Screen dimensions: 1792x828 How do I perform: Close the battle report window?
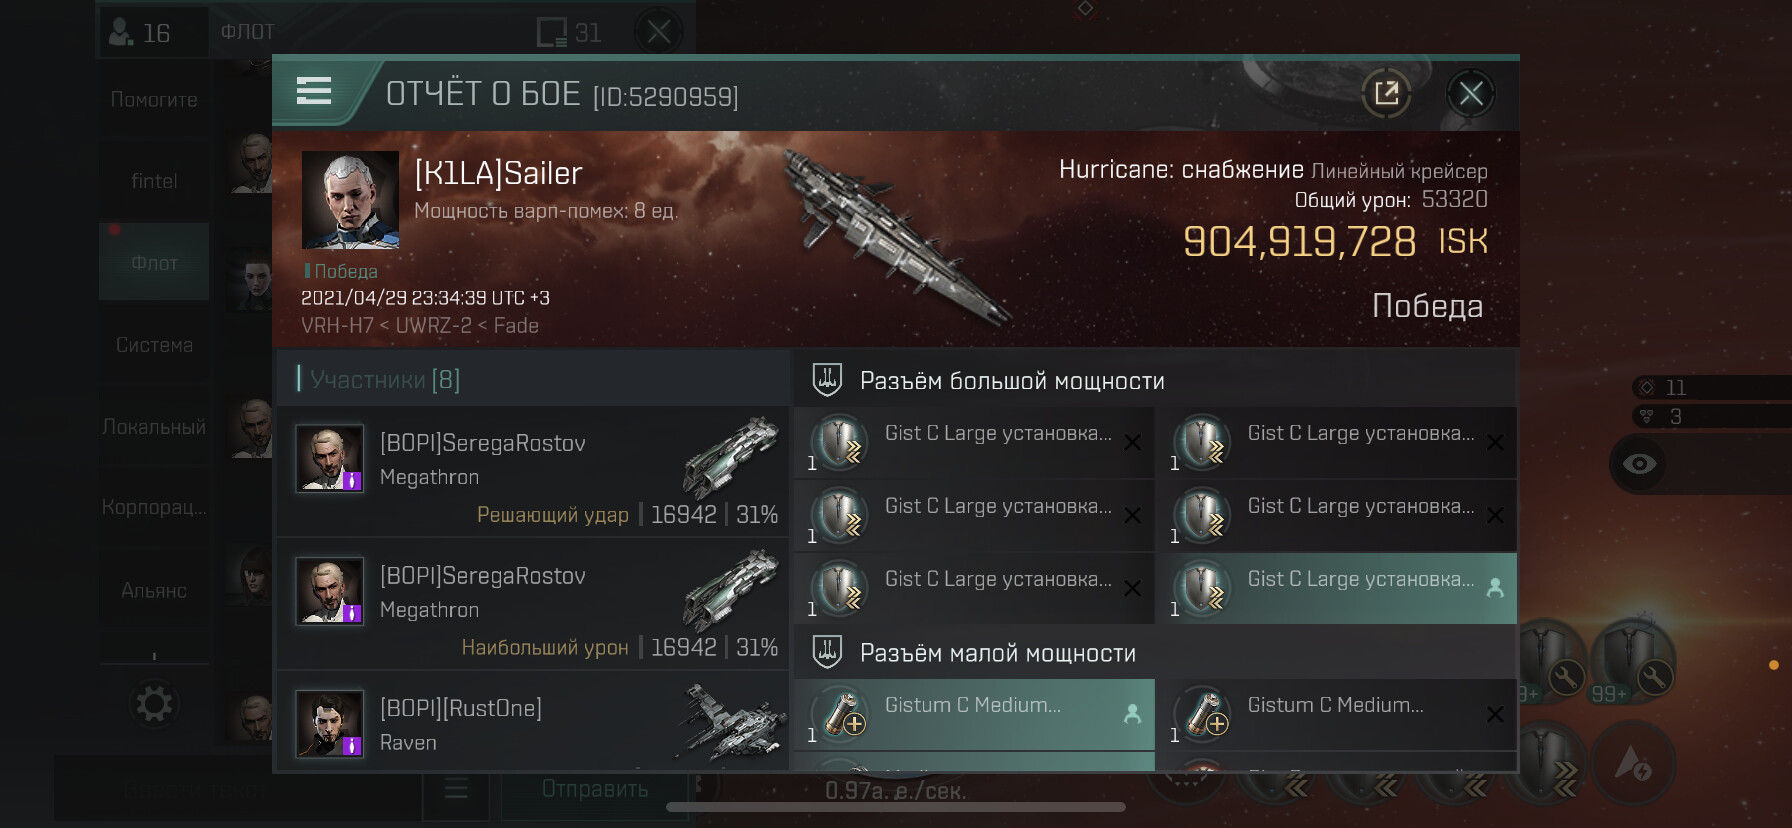point(1471,94)
